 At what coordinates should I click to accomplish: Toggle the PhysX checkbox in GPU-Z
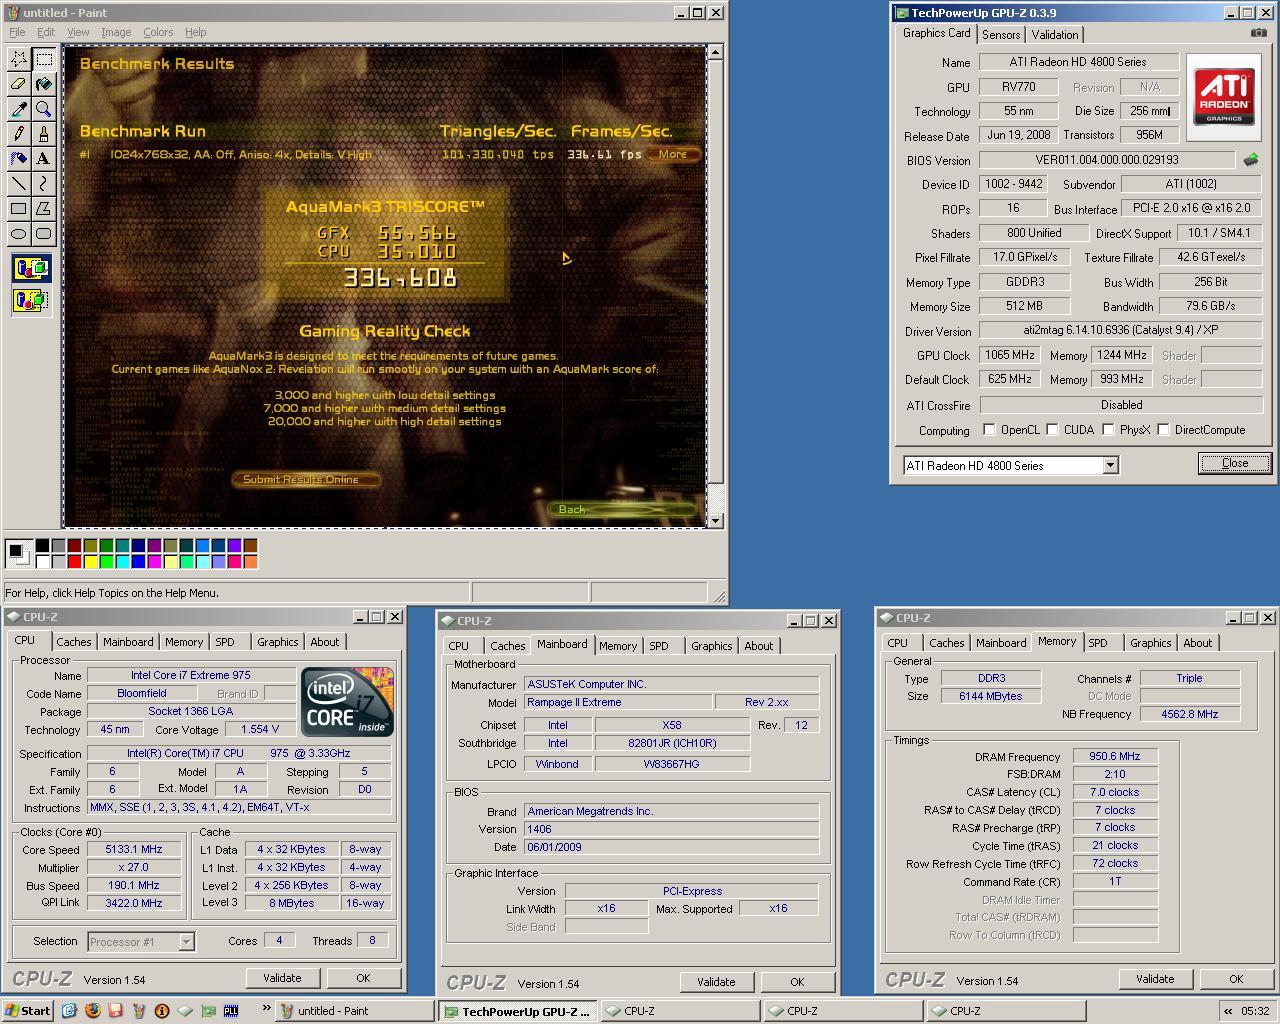point(1108,430)
